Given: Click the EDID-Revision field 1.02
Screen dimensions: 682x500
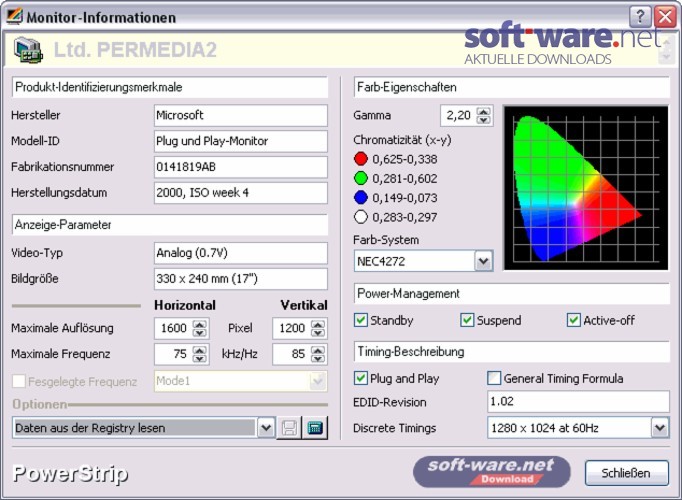Looking at the screenshot, I should pos(578,401).
